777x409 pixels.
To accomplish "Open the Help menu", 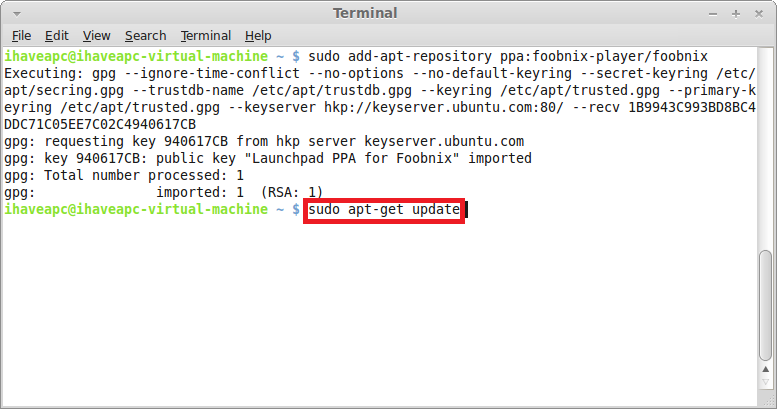I will 258,36.
